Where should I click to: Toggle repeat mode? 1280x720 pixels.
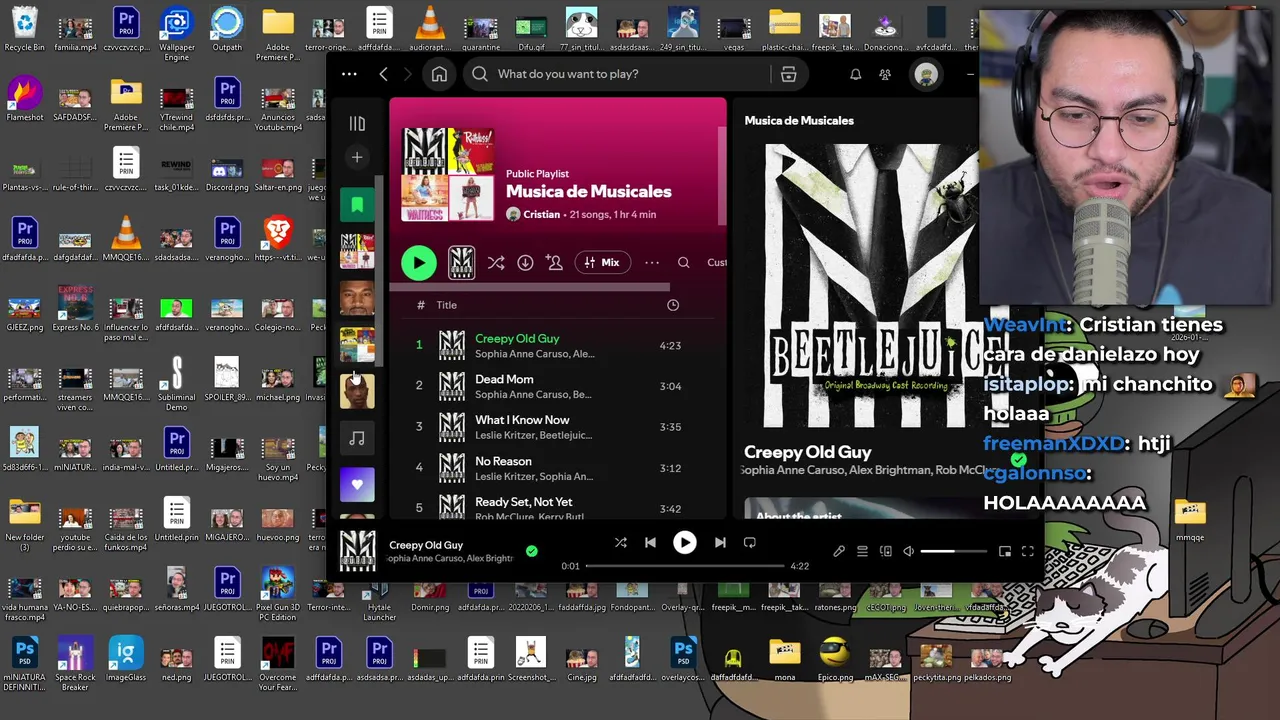coord(750,542)
